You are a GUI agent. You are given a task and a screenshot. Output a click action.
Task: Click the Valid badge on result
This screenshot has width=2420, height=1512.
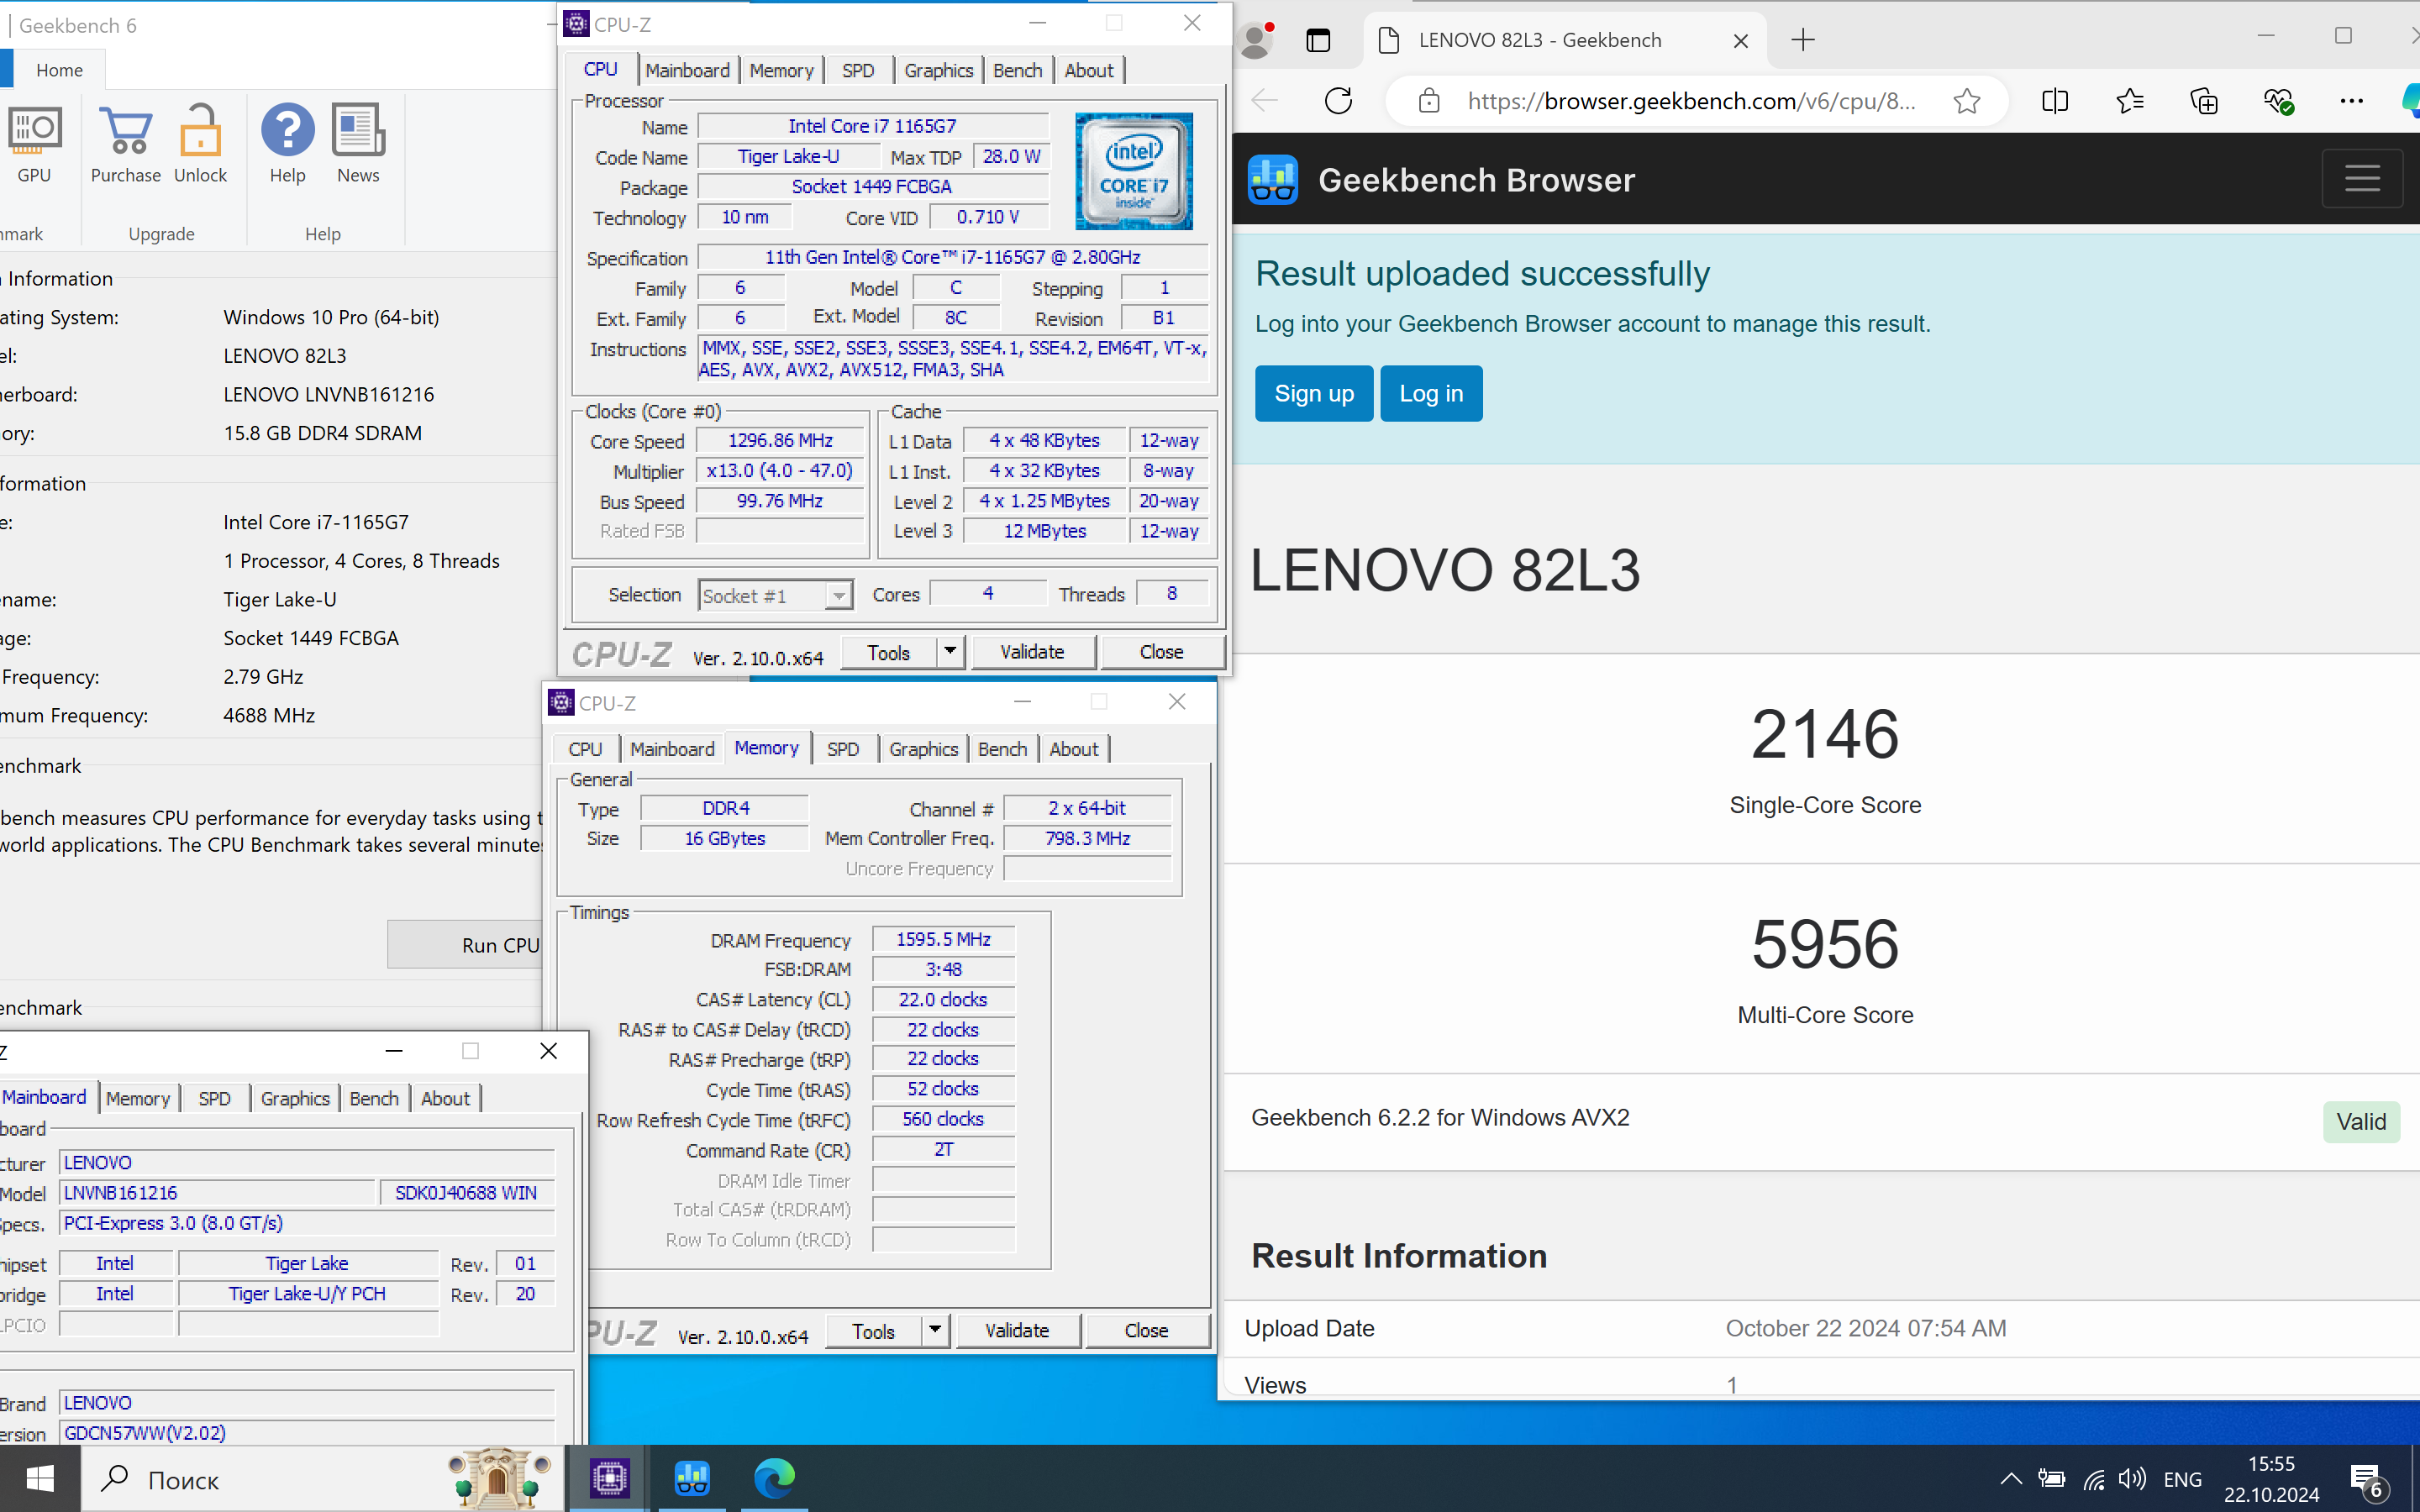2361,1121
